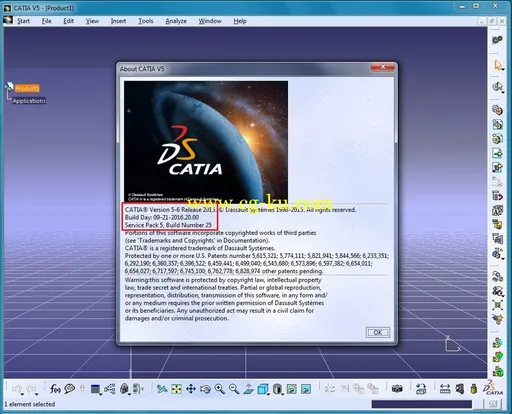Click the Undo icon in bottom toolbar
Viewport: 512px width, 414px height.
[17, 389]
